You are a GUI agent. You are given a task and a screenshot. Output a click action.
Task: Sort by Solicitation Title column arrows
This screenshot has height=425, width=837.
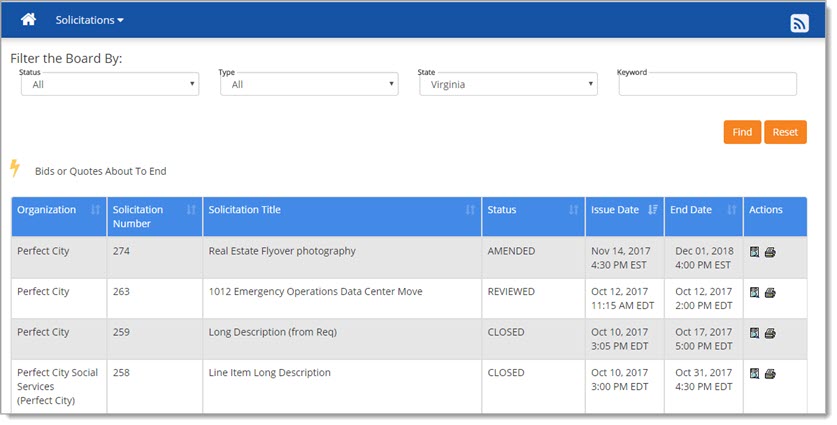coord(470,209)
